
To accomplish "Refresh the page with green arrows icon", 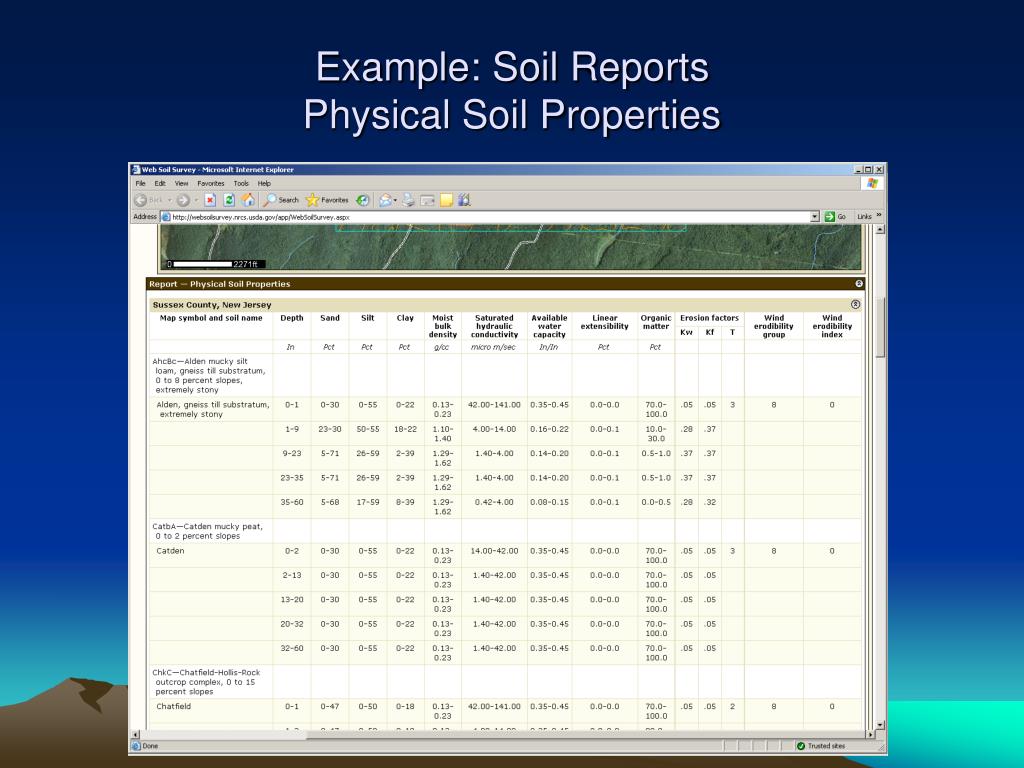I will point(229,200).
